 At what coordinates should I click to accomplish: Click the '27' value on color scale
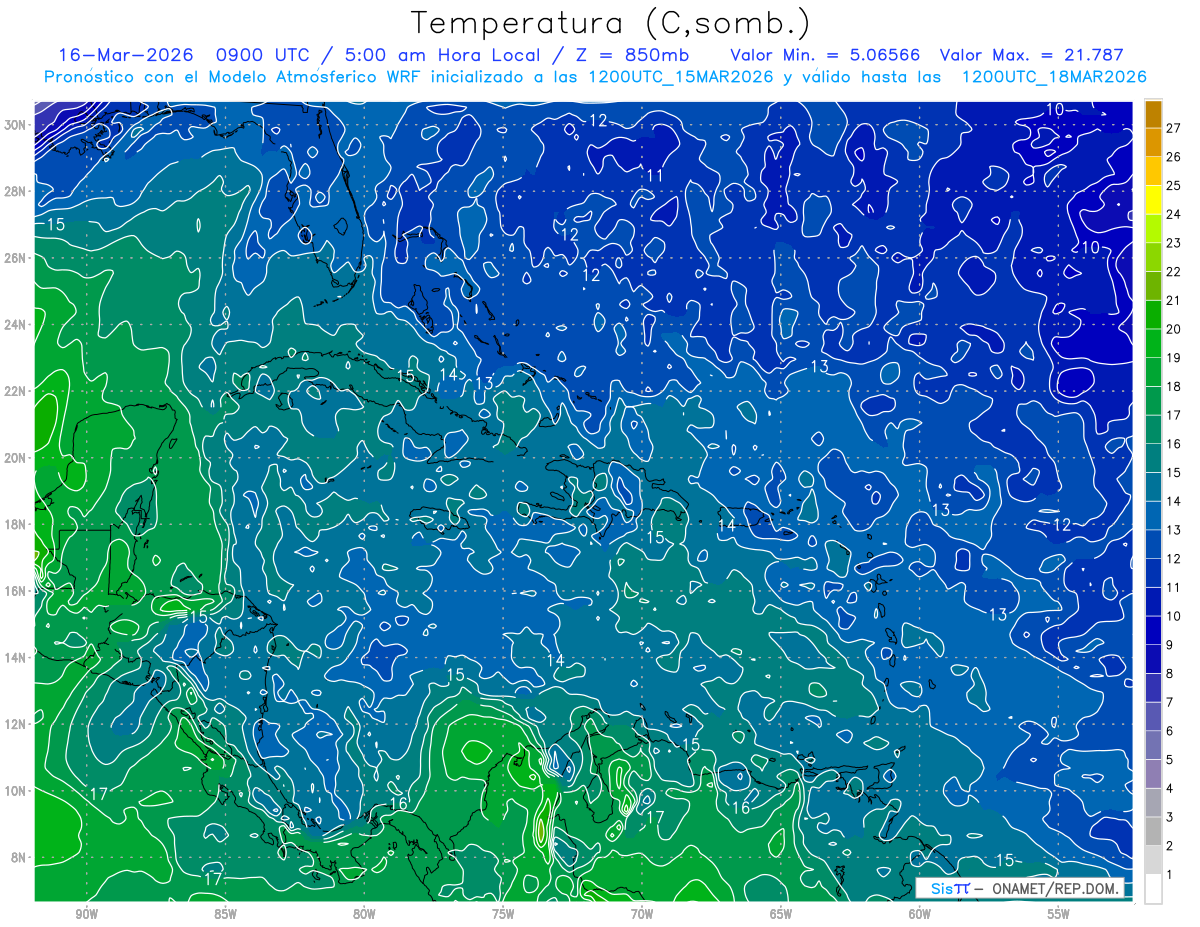[x=1174, y=127]
